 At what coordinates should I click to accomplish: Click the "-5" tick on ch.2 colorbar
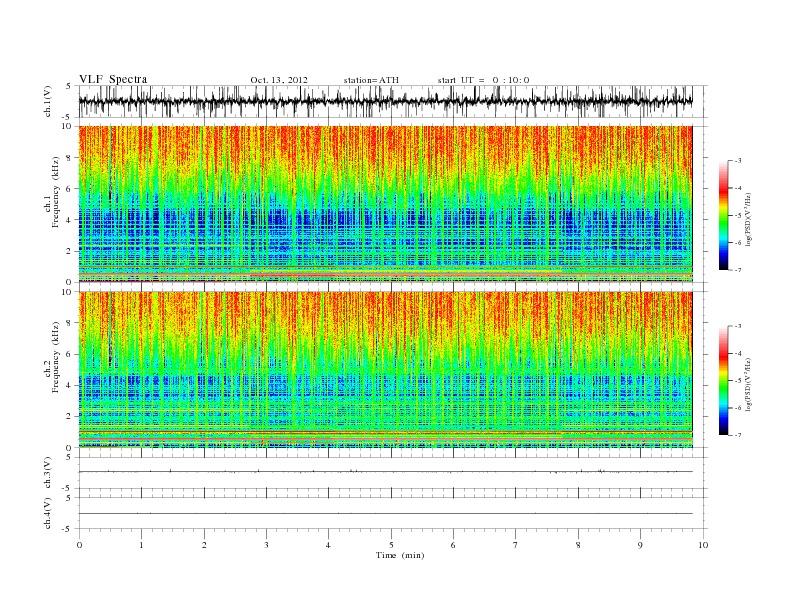(737, 381)
